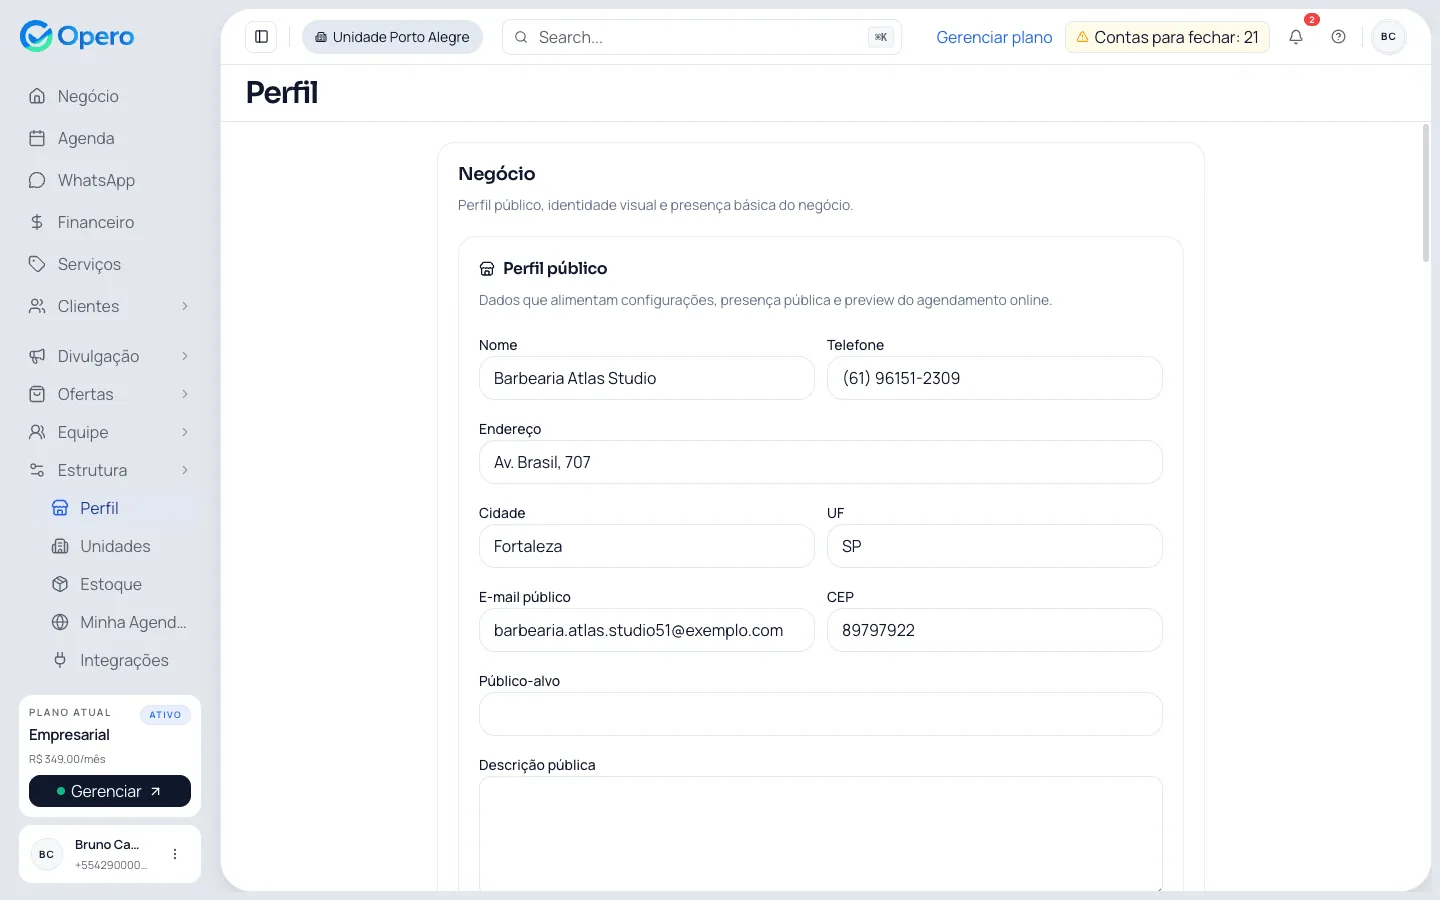Viewport: 1440px width, 900px height.
Task: Click the Financeiro dollar icon
Action: pyautogui.click(x=37, y=222)
